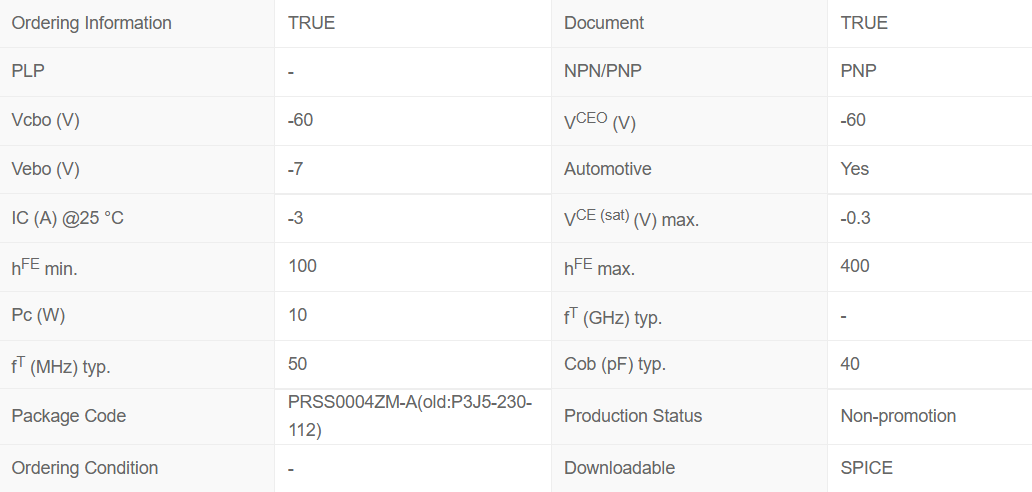Select the VCEO (V) parameter label
The image size is (1032, 492).
[x=600, y=122]
